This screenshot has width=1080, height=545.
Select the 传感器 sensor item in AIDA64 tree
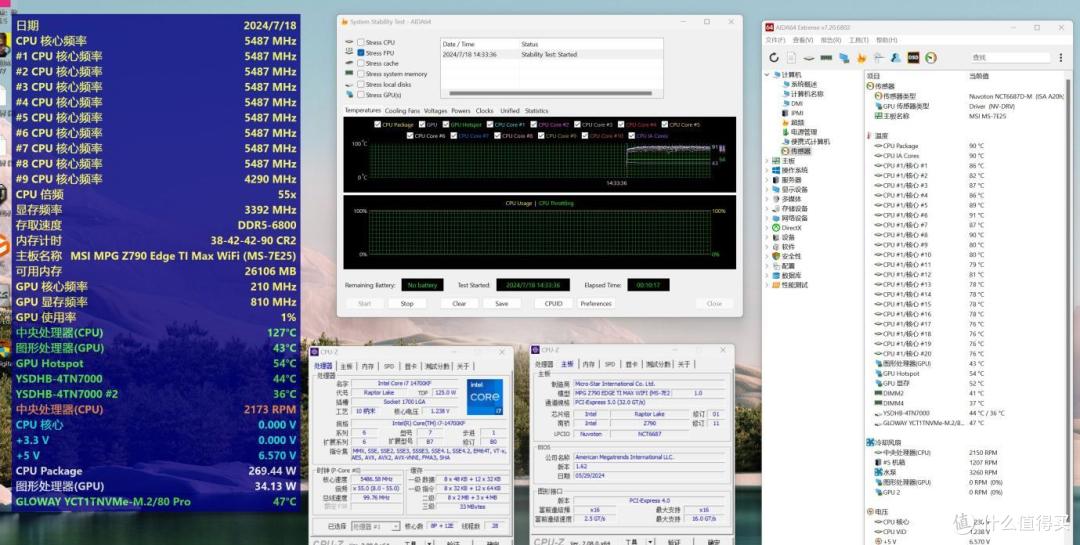tap(796, 151)
